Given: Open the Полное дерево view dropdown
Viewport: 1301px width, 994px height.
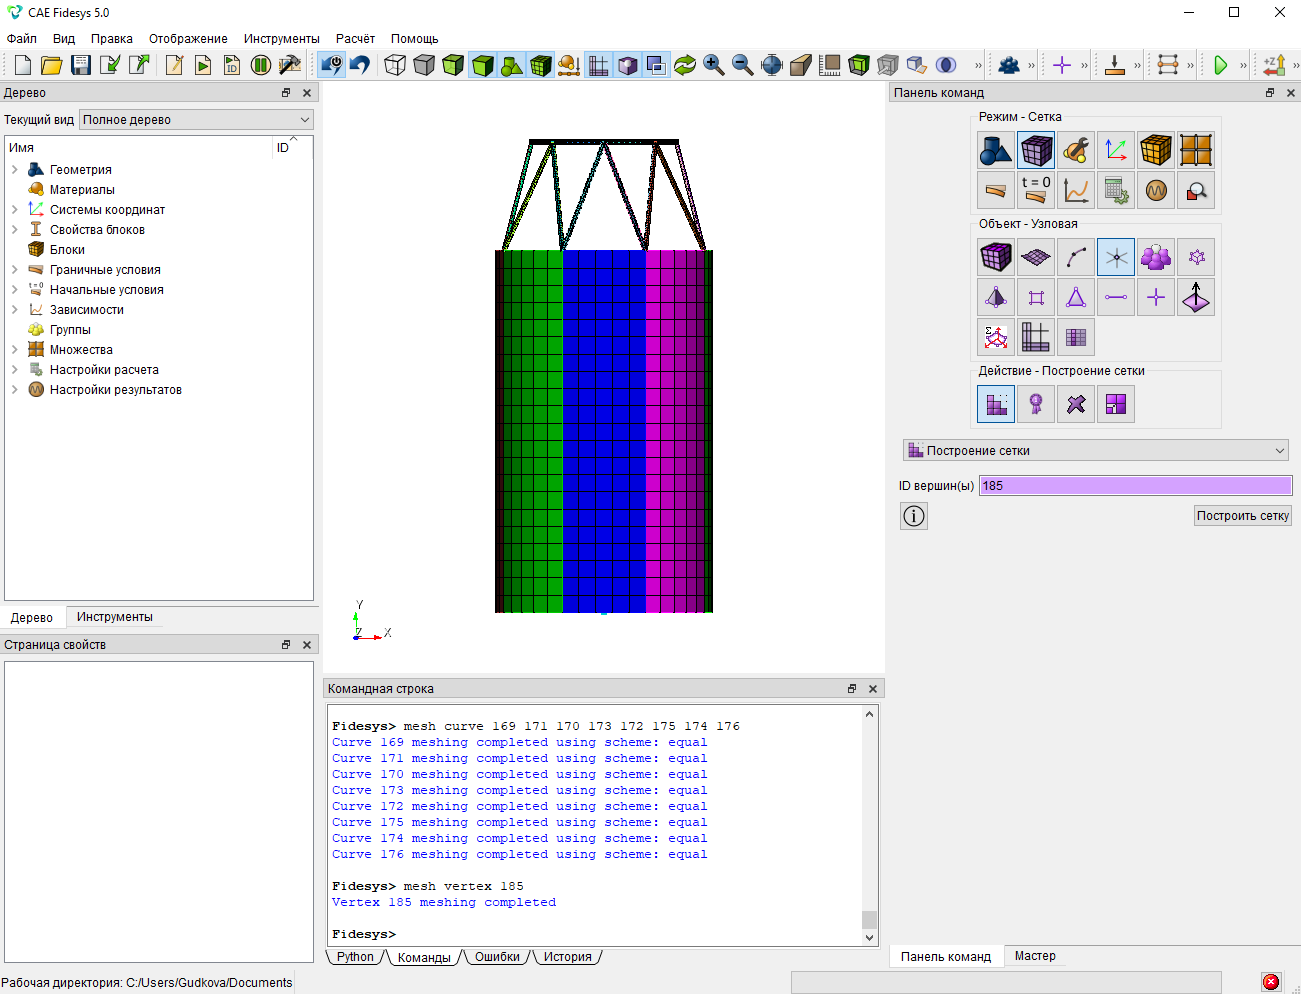Looking at the screenshot, I should [x=196, y=120].
